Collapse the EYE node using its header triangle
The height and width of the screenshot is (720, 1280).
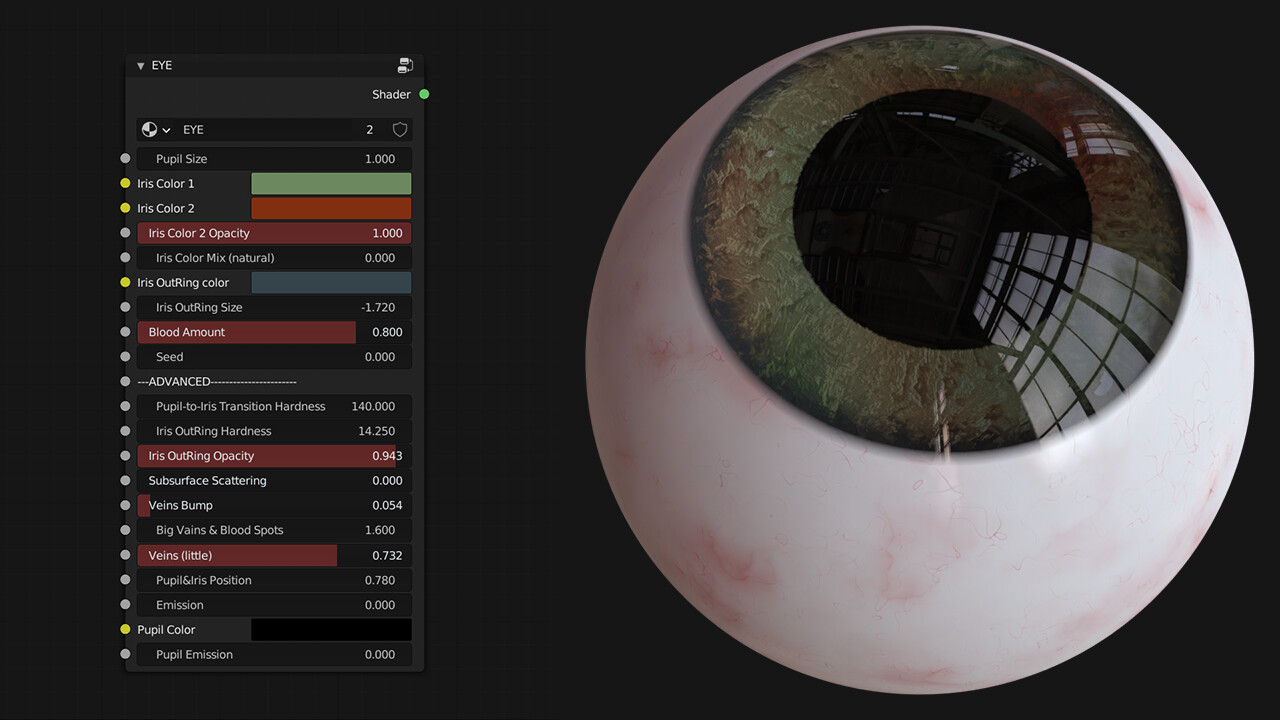pos(140,65)
